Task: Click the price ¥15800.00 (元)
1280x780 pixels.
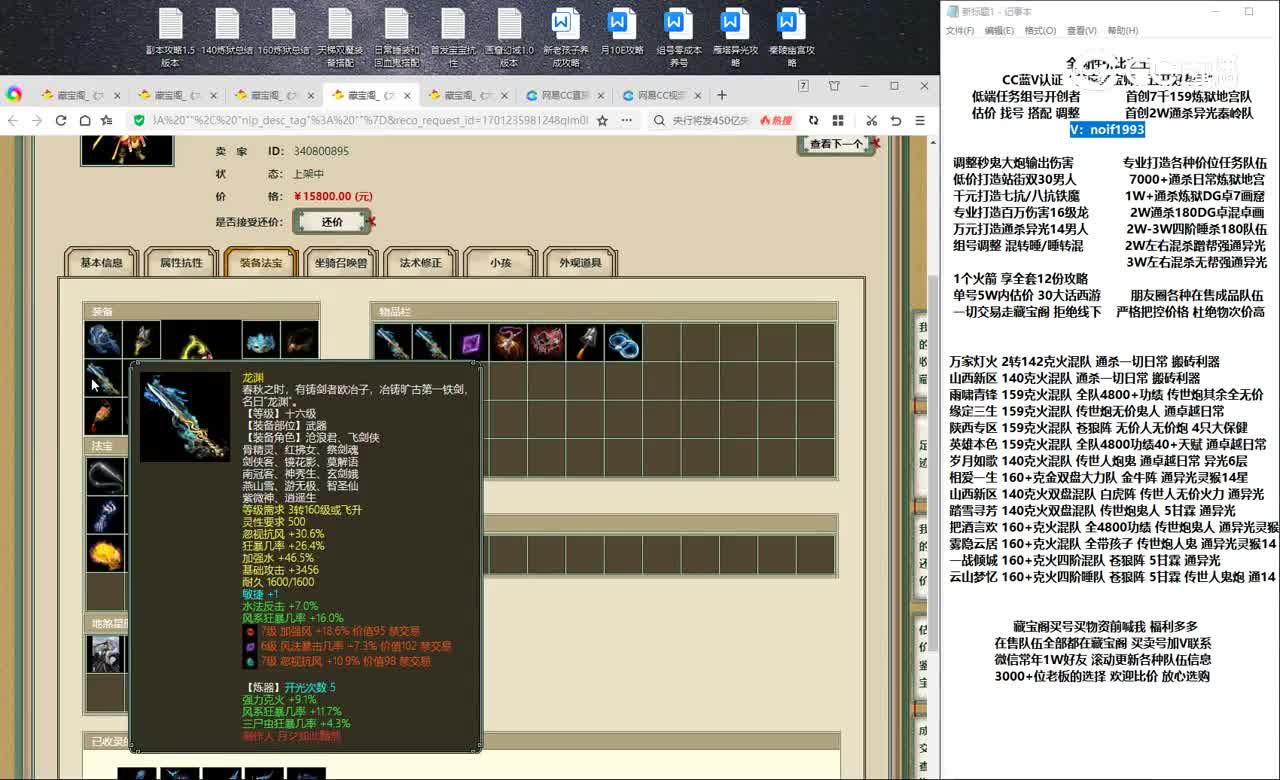Action: (x=333, y=196)
